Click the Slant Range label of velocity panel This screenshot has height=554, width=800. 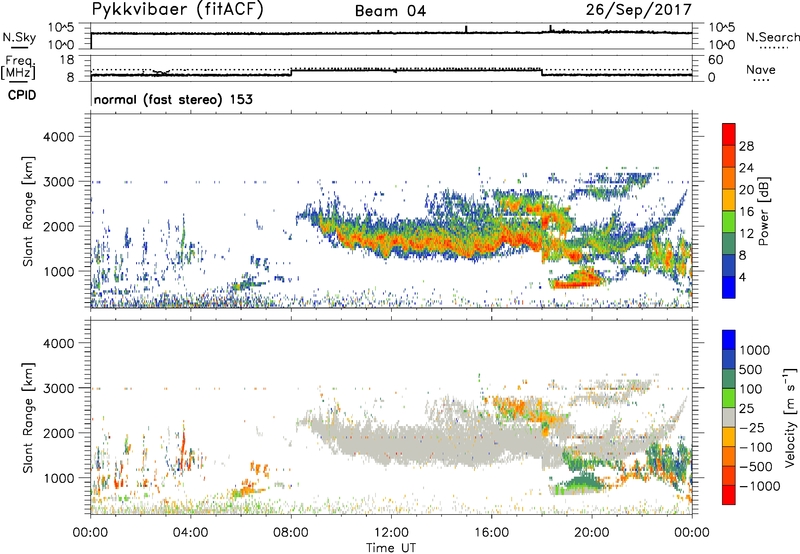[x=28, y=417]
